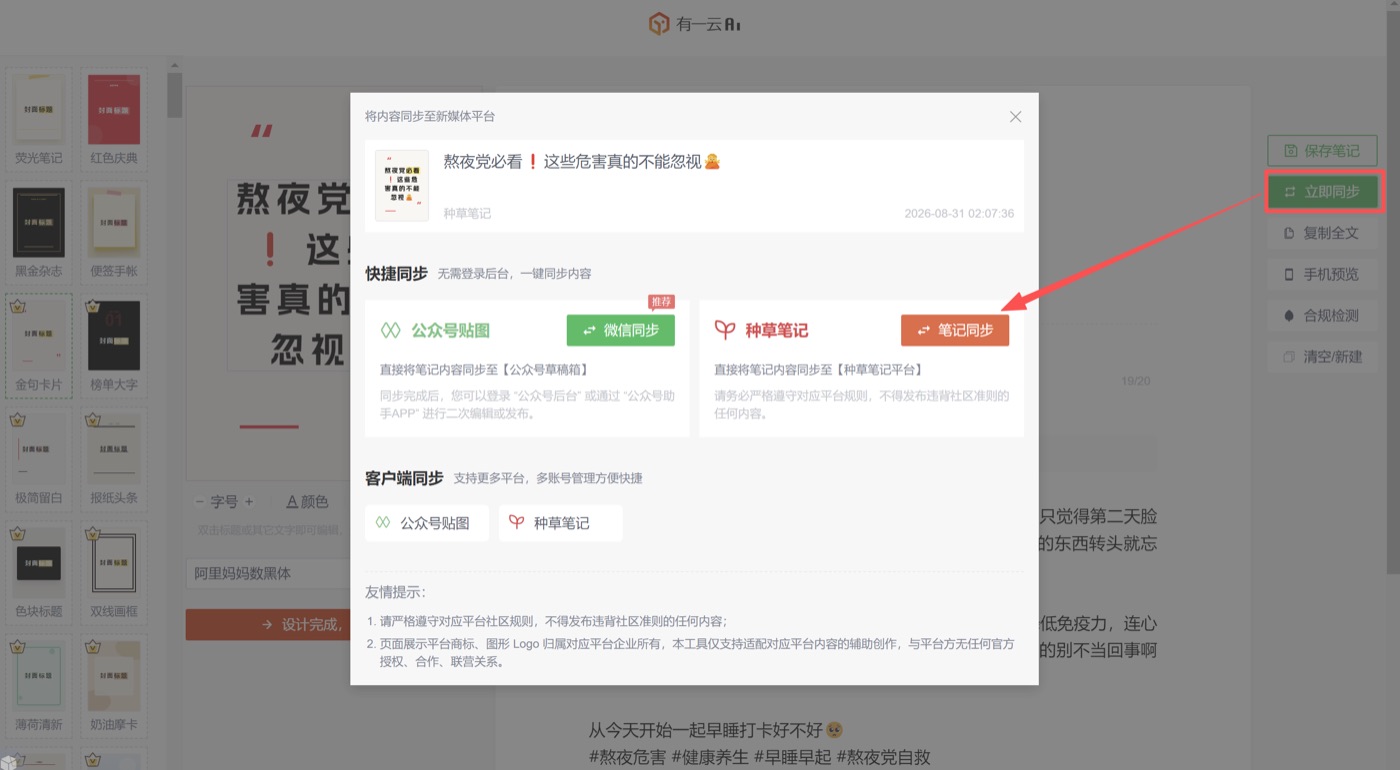Click the 公众号贴图 logo icon under 快捷同步
The image size is (1400, 770).
[390, 330]
